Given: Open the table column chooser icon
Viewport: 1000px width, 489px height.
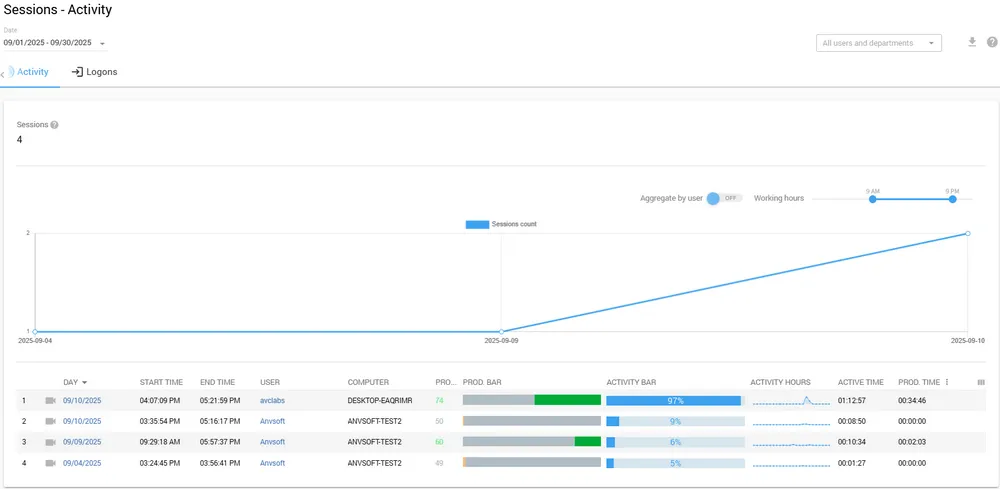Looking at the screenshot, I should (980, 382).
